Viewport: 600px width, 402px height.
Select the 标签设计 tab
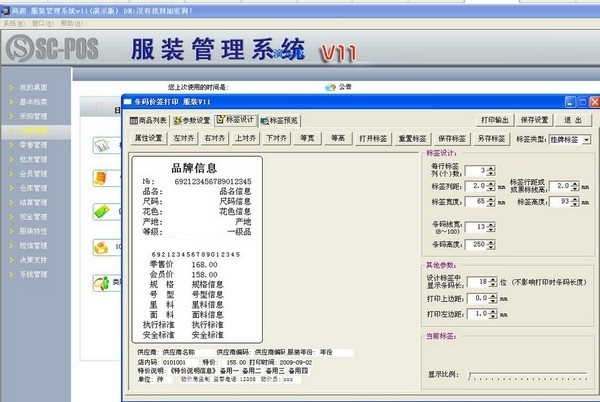coord(236,120)
